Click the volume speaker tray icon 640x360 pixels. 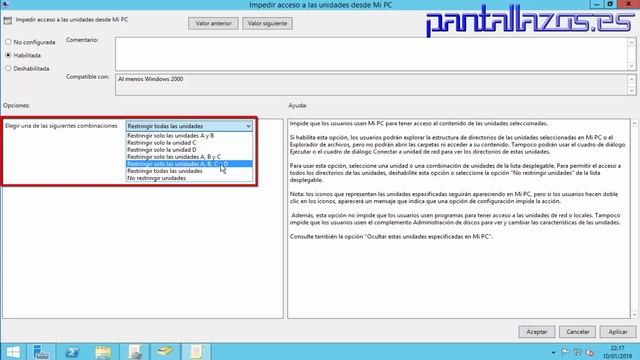tap(589, 352)
